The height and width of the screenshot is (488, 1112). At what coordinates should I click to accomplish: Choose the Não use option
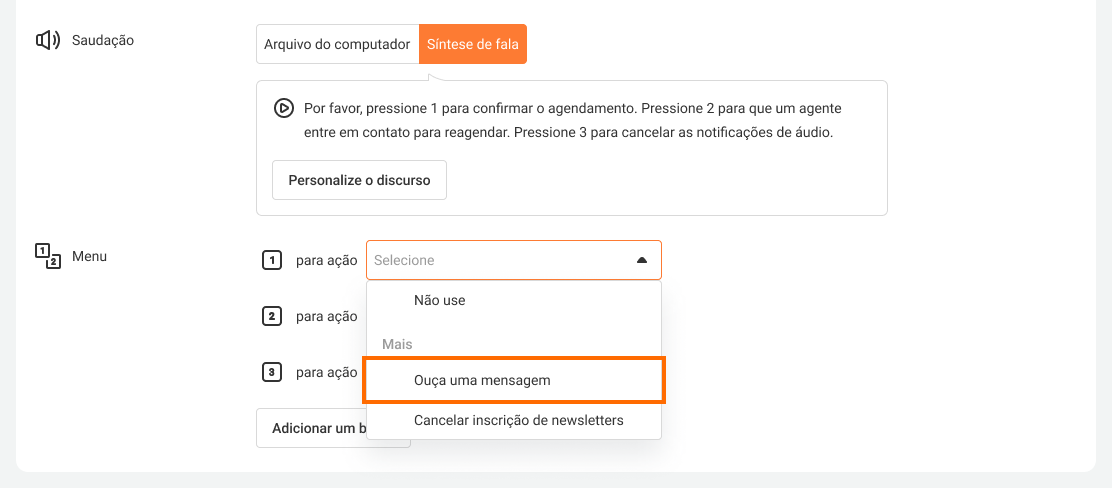point(439,300)
